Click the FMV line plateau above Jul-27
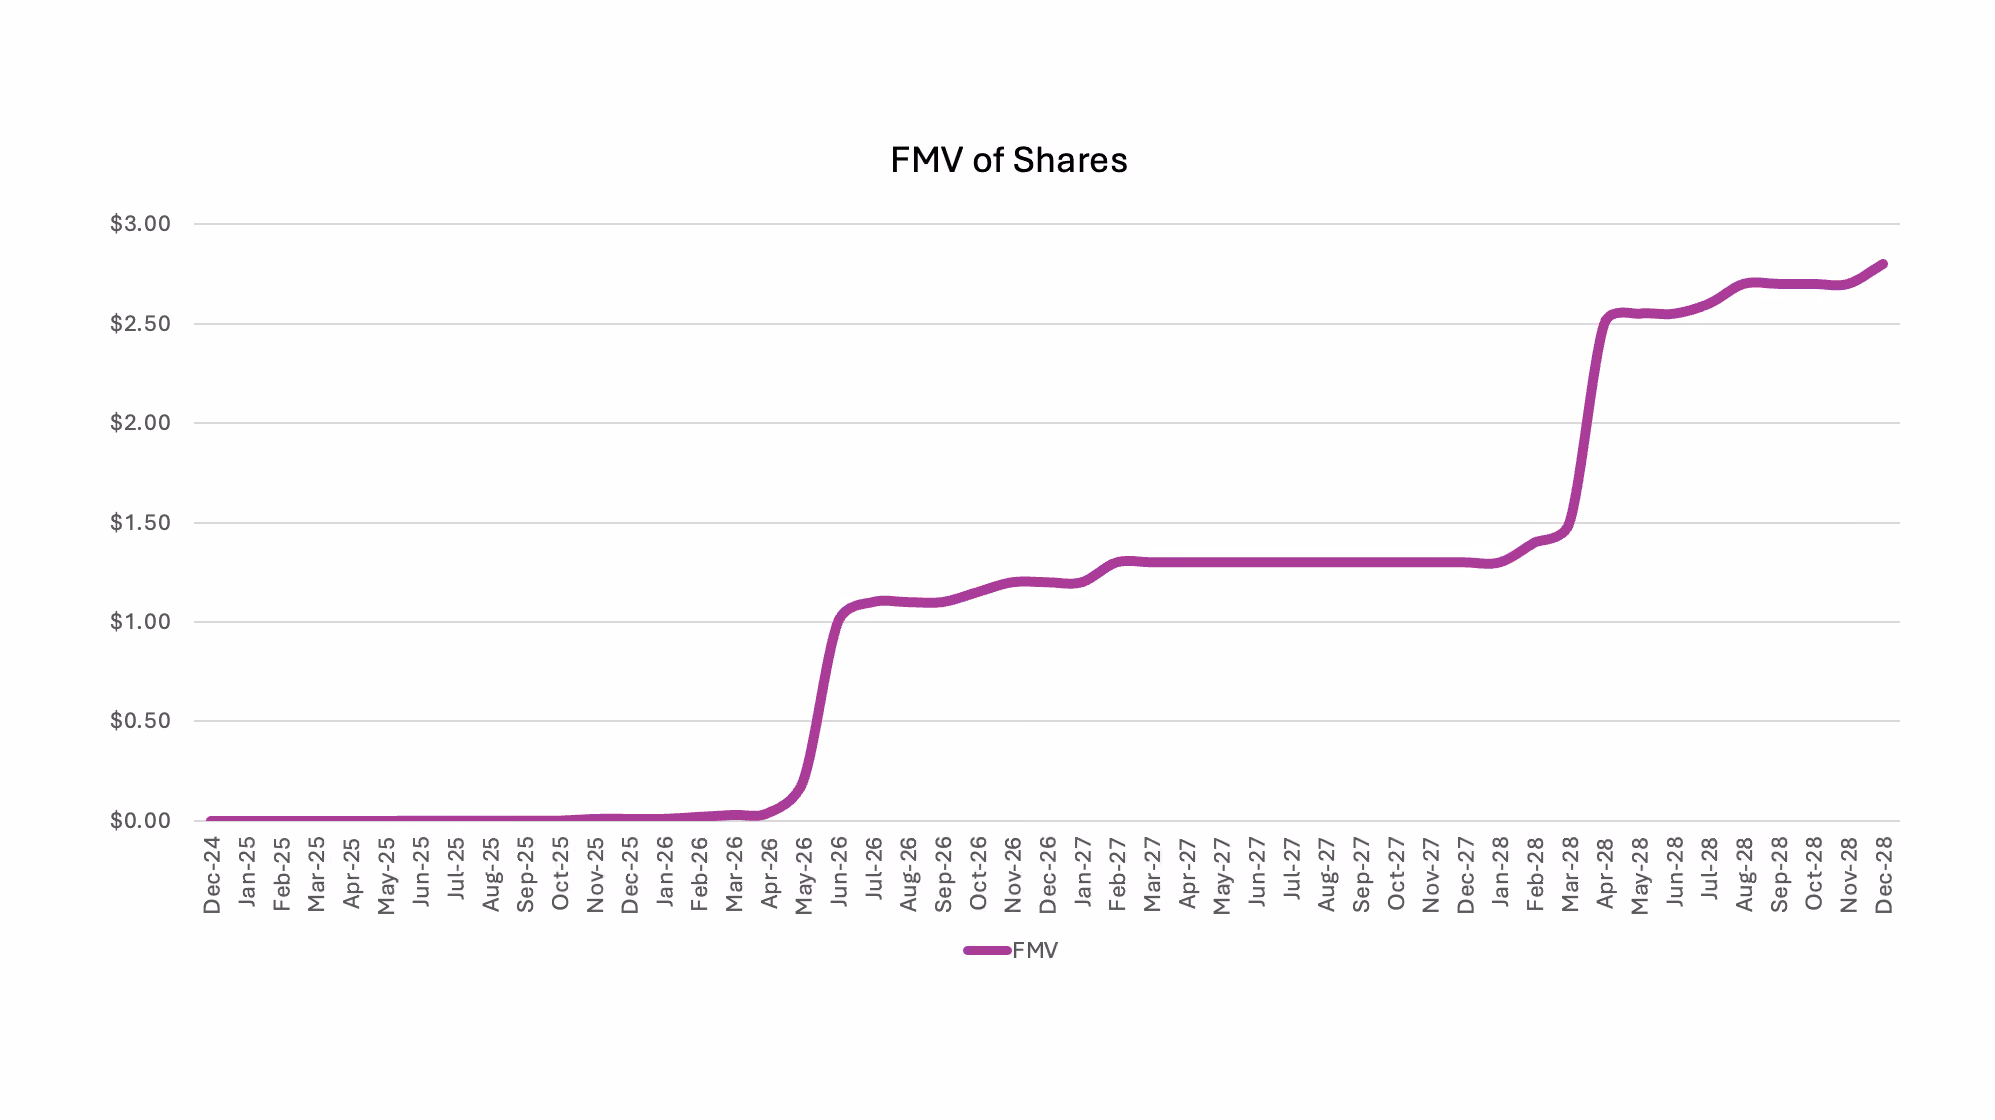 (x=1292, y=562)
